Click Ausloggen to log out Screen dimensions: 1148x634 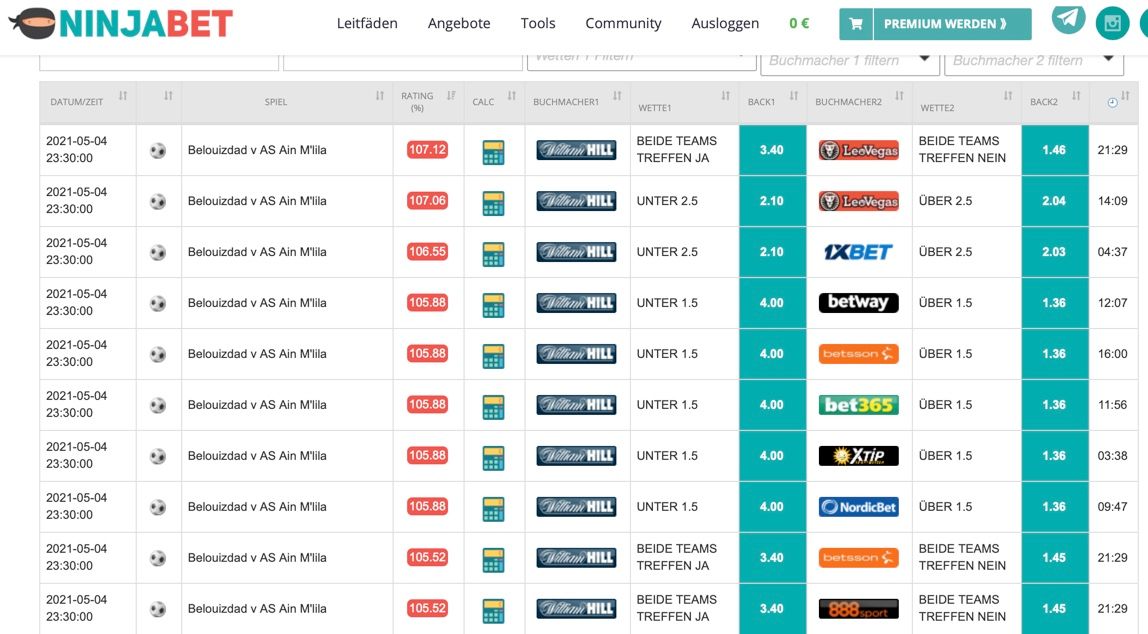[x=725, y=23]
